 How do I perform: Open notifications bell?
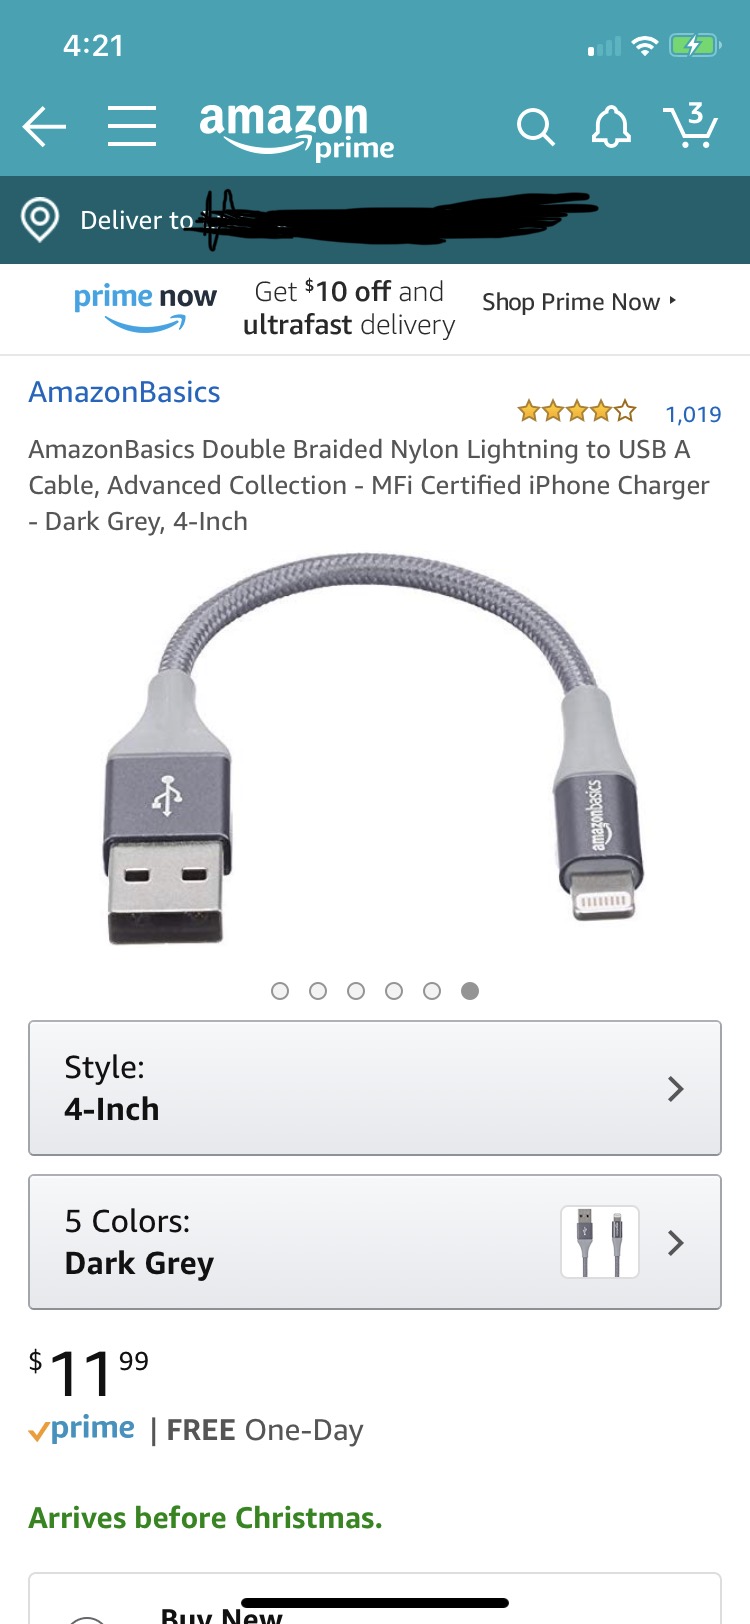(611, 127)
